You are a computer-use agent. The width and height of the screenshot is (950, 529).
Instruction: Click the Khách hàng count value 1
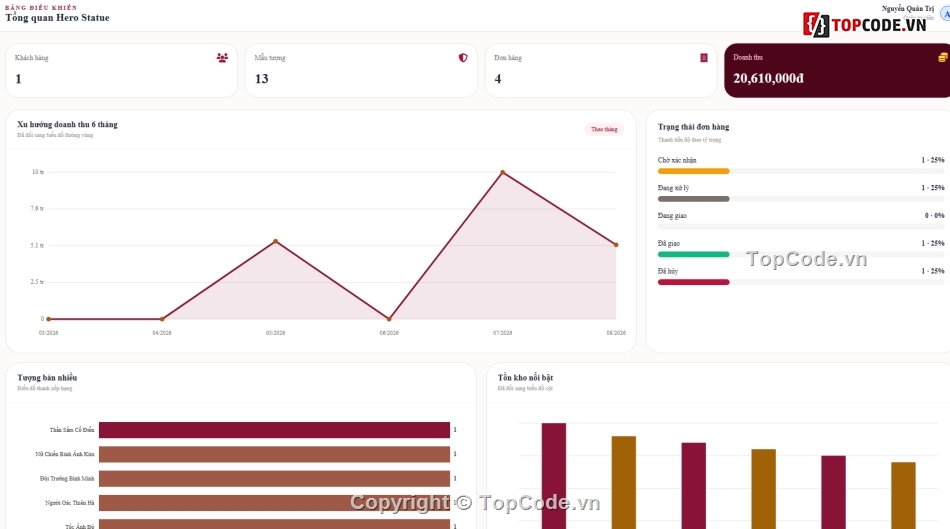(18, 79)
